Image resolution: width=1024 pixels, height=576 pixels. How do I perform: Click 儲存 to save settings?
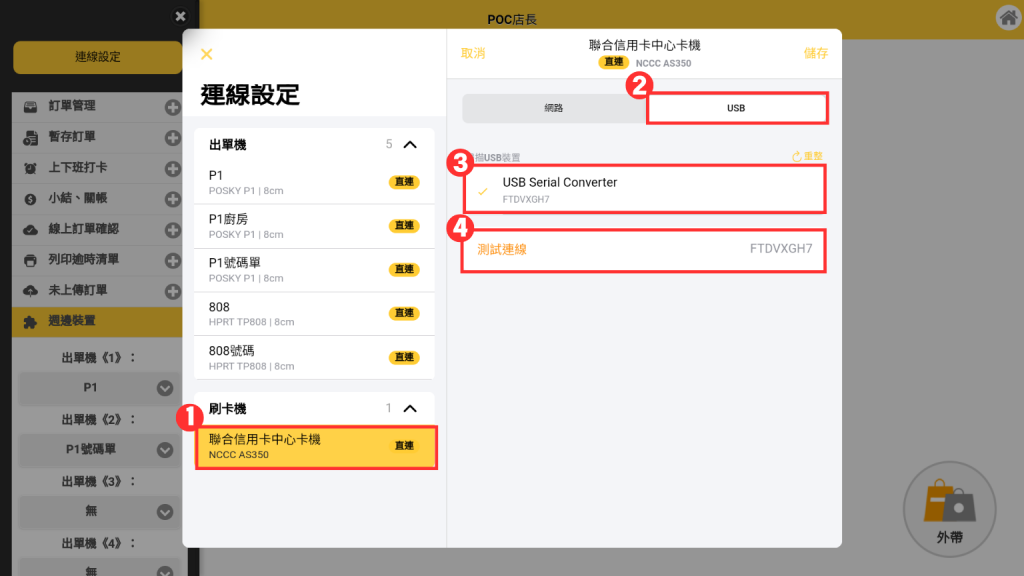tap(816, 54)
